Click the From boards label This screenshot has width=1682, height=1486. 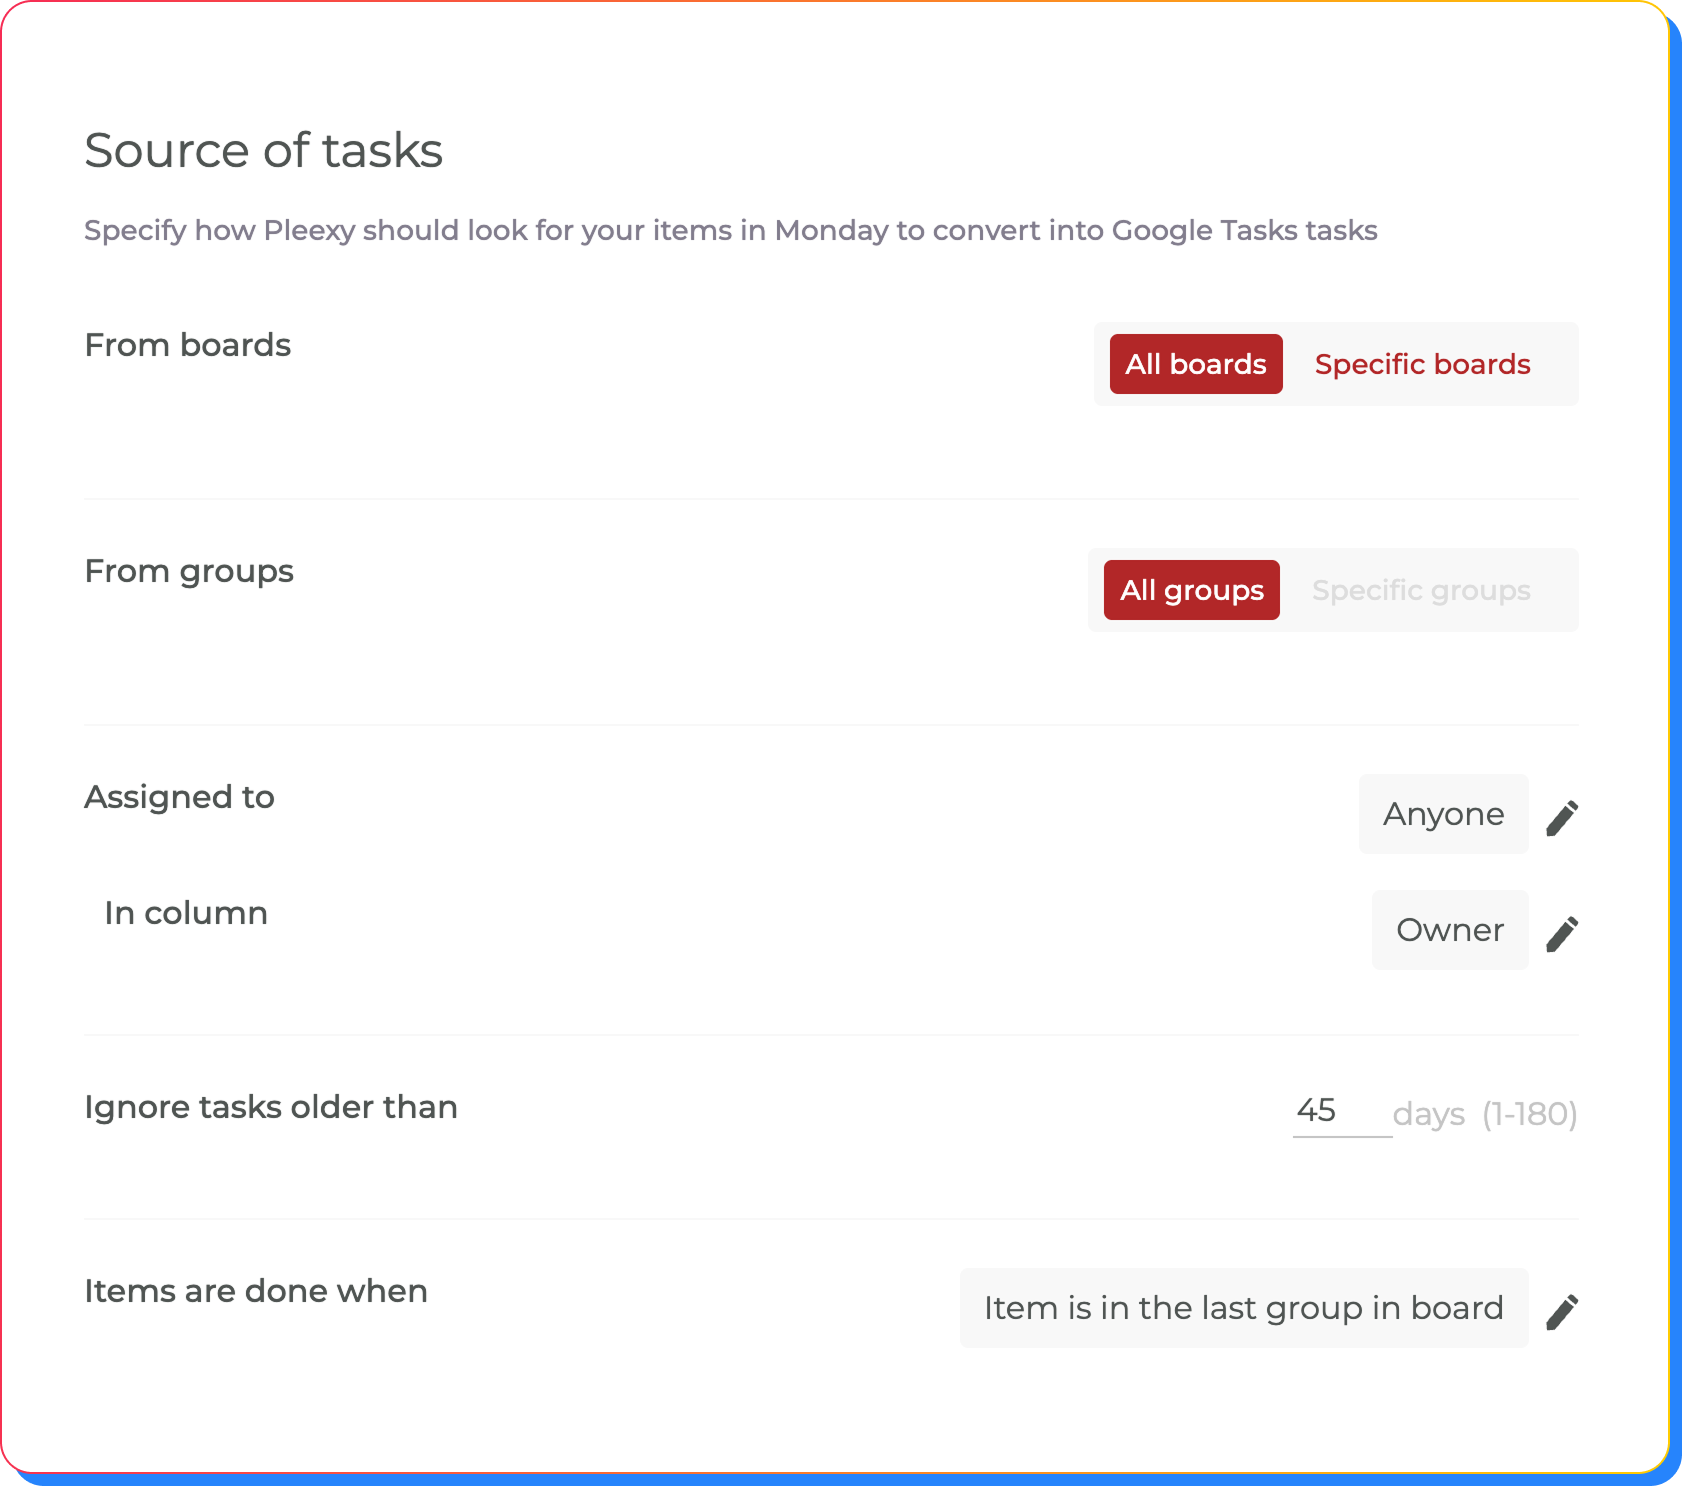(x=187, y=345)
